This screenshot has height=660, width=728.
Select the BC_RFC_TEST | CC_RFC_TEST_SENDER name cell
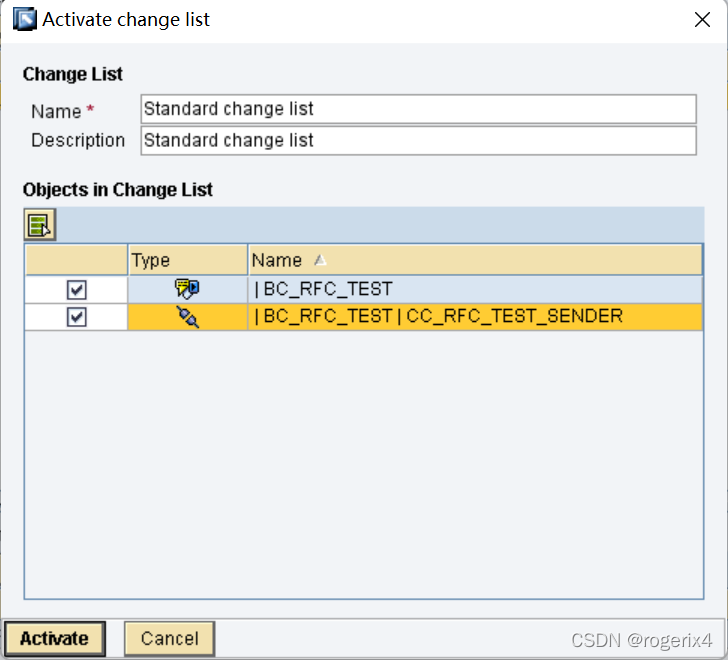point(475,317)
